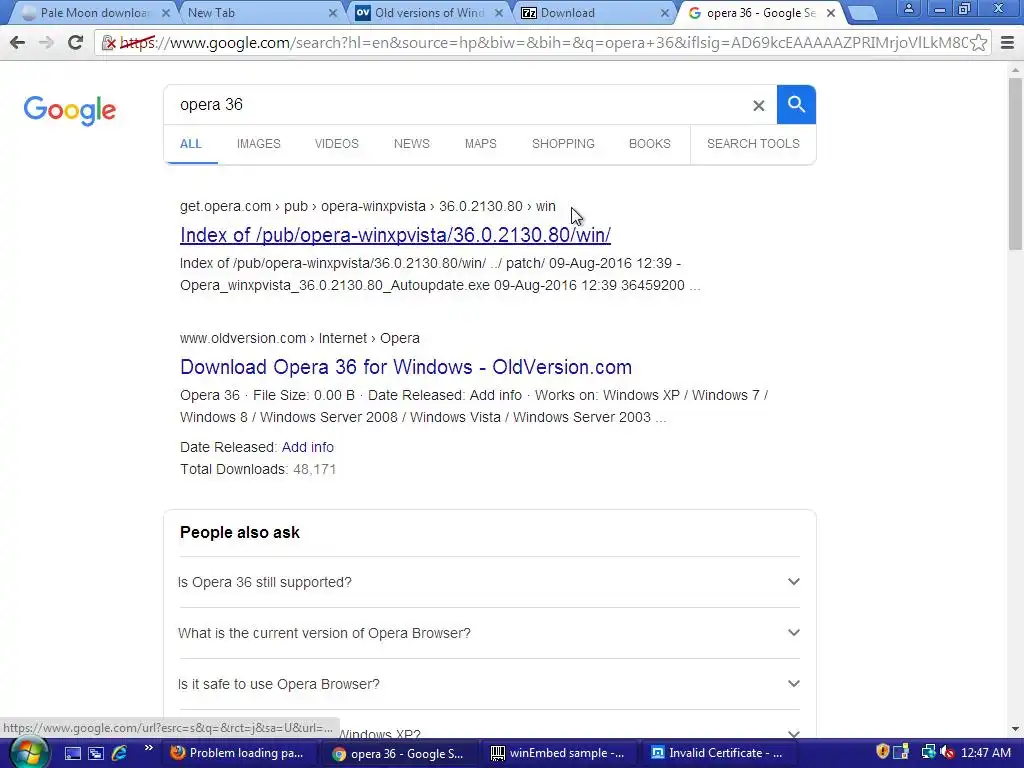Expand 'Is Opera 36 still supported?' question
The width and height of the screenshot is (1024, 768).
[489, 582]
